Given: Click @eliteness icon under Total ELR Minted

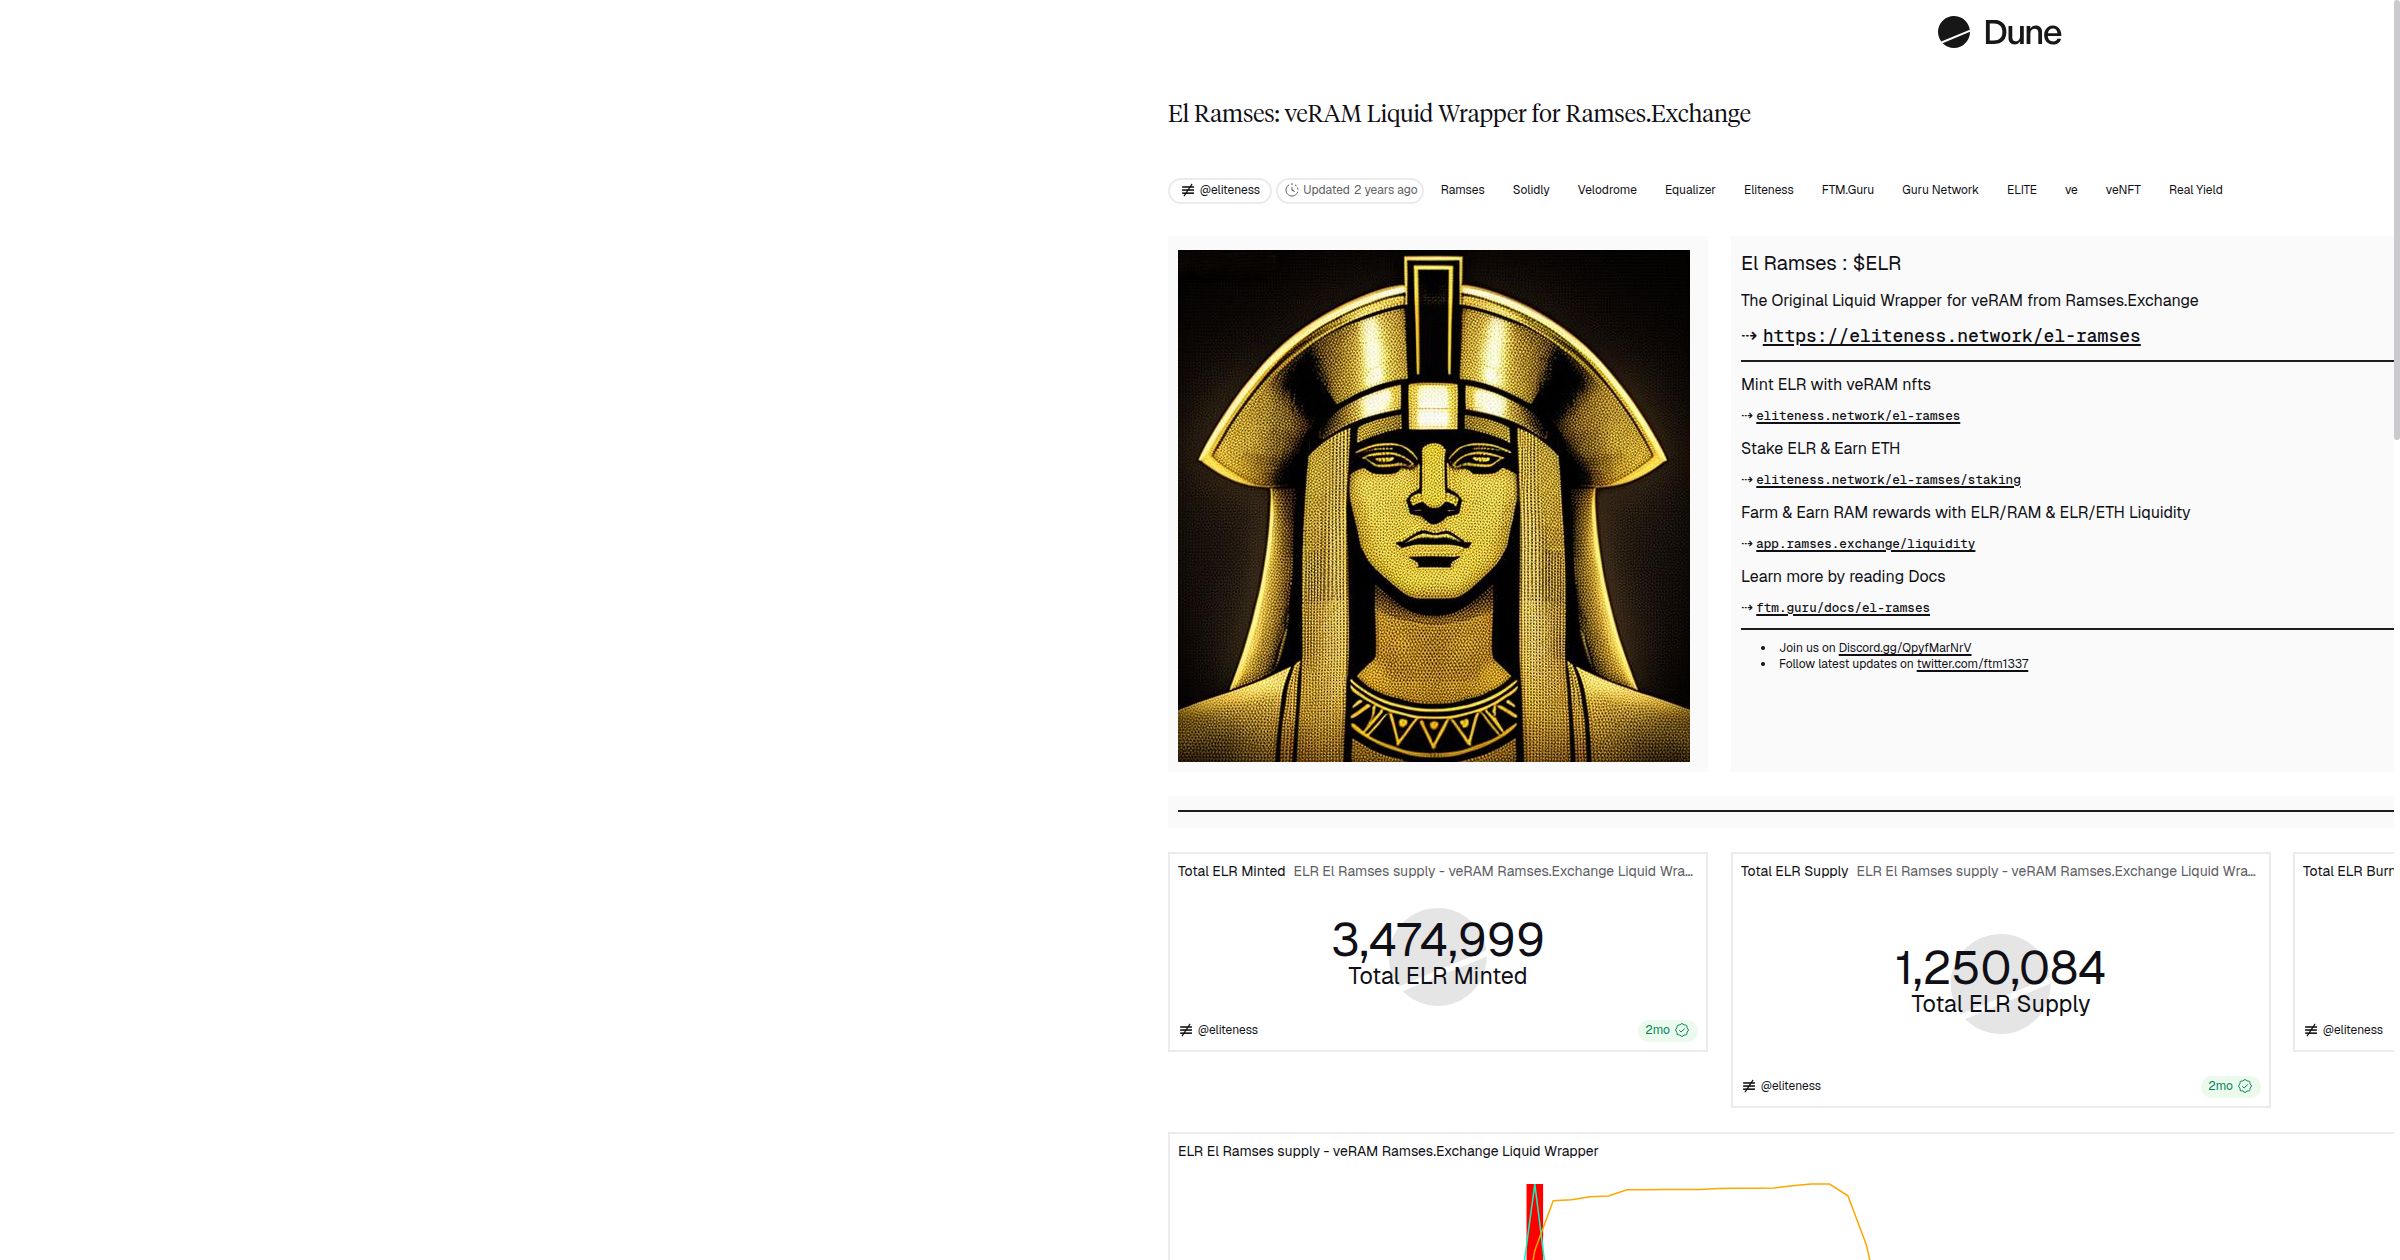Looking at the screenshot, I should tap(1186, 1030).
